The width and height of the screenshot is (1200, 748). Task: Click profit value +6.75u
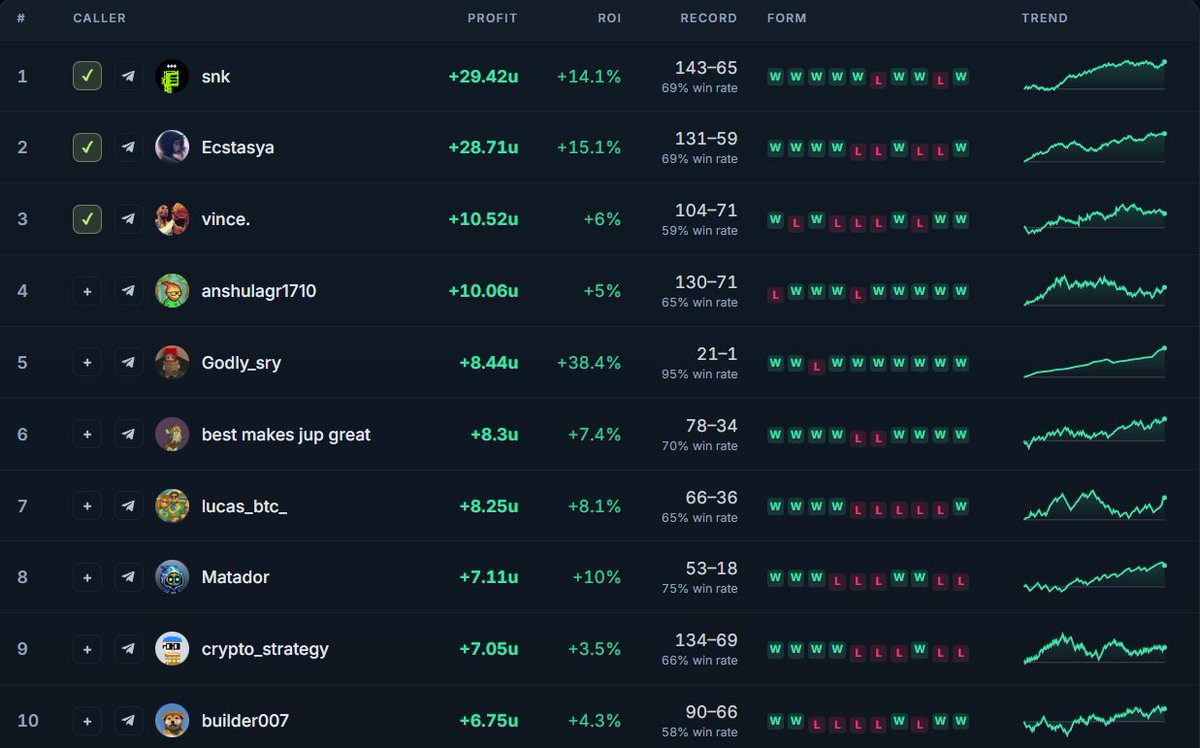pyautogui.click(x=488, y=720)
